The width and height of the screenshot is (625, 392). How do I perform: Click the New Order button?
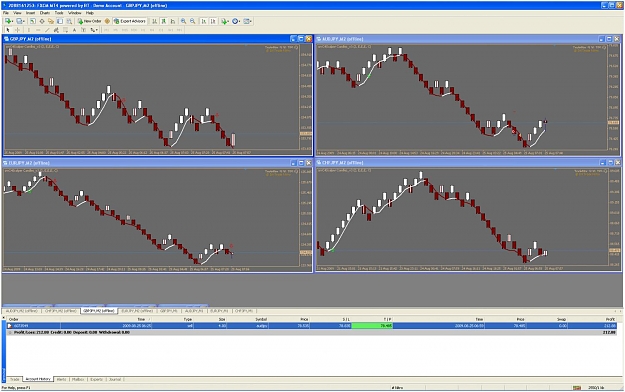pyautogui.click(x=90, y=21)
